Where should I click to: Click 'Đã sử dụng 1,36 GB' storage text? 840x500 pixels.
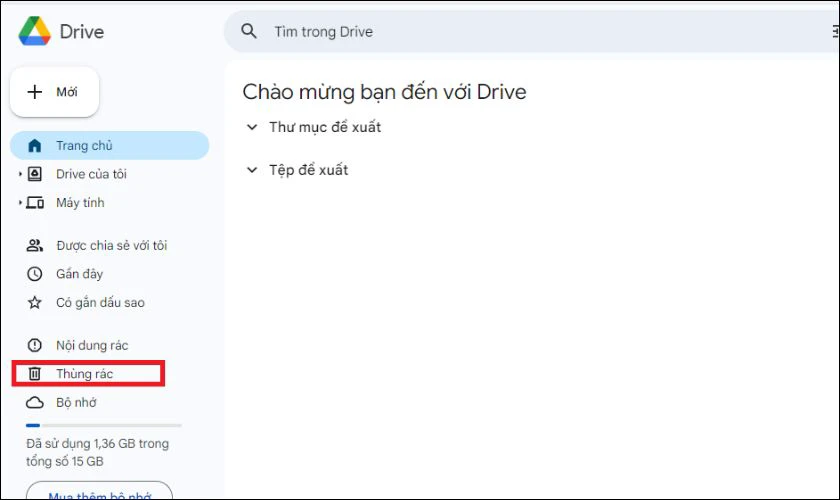coord(98,452)
